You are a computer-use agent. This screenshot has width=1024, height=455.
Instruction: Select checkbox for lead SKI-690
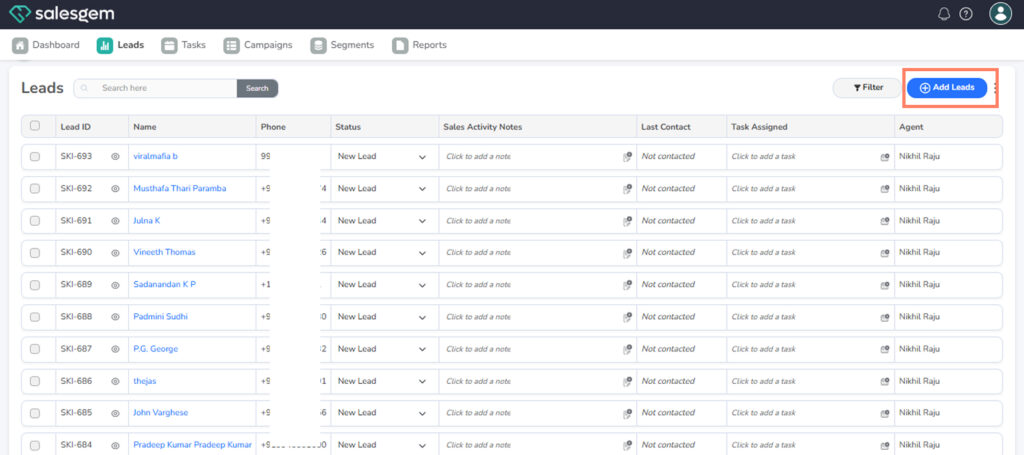tap(35, 253)
